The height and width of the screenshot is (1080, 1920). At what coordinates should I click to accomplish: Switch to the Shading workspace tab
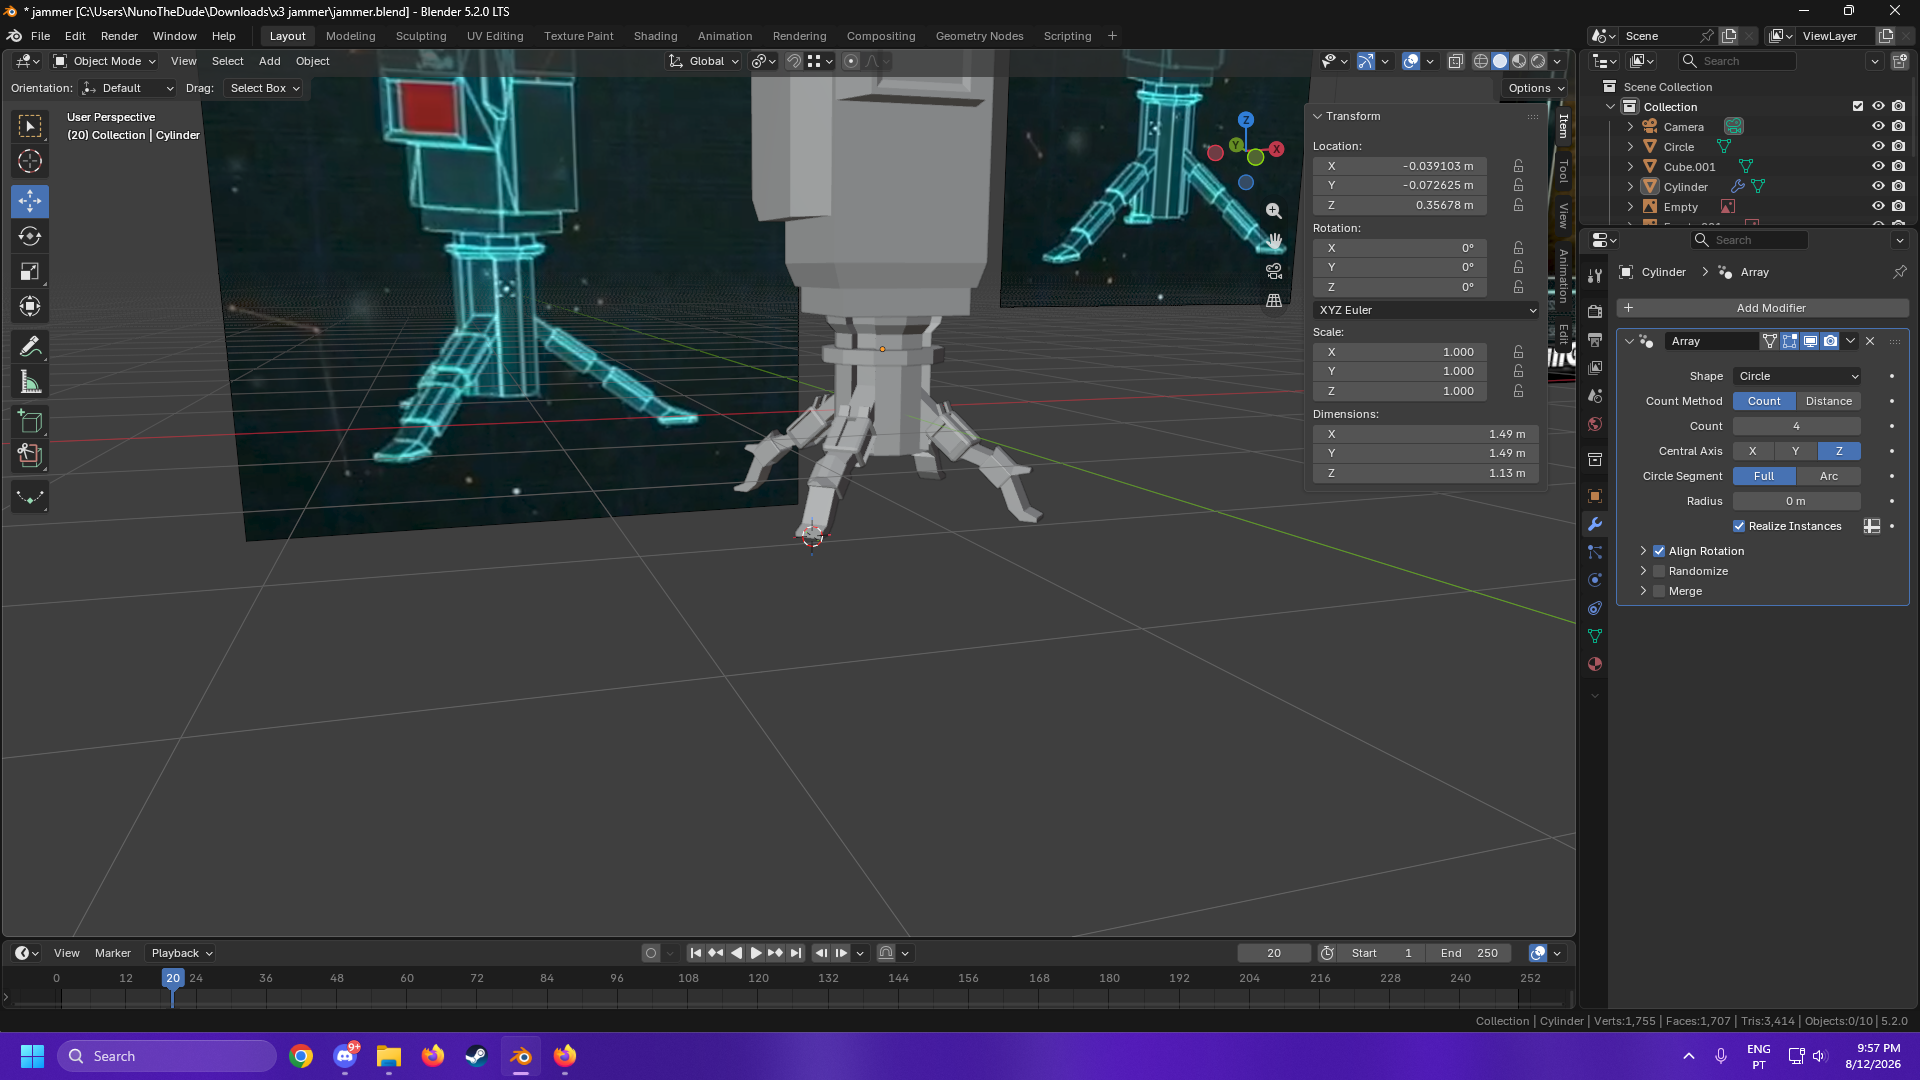pyautogui.click(x=655, y=36)
